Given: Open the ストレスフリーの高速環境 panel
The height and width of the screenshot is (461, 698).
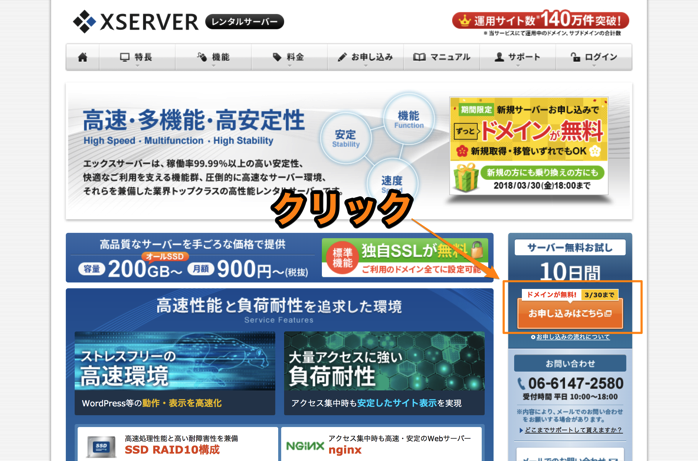Looking at the screenshot, I should coord(175,373).
